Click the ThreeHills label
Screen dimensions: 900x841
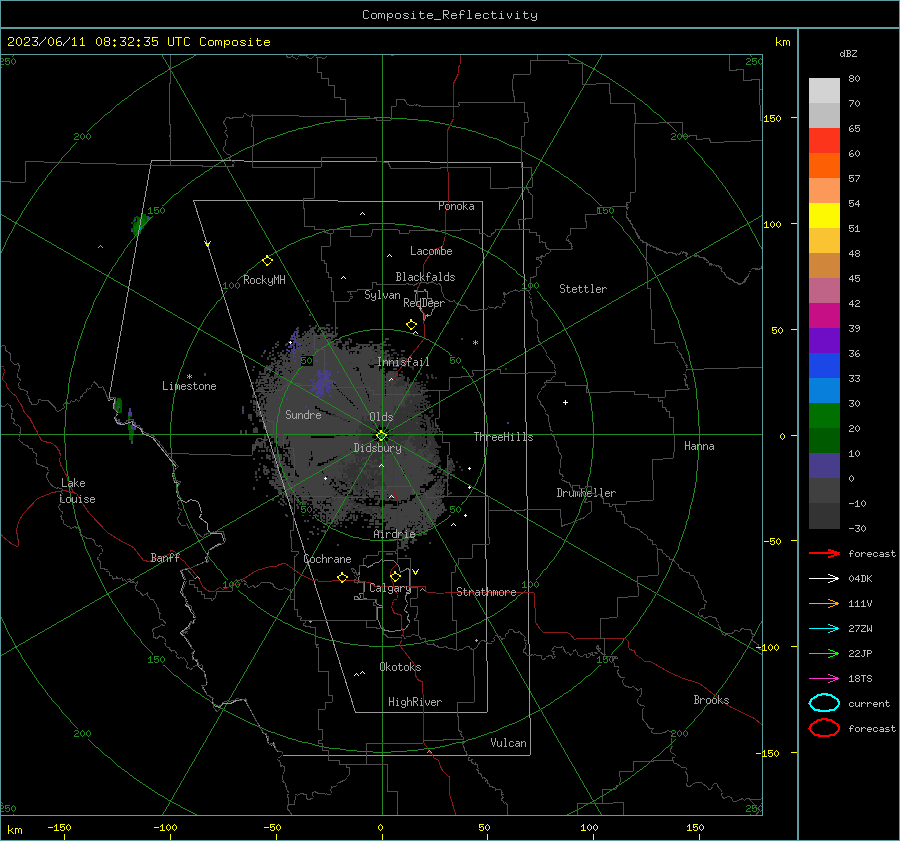tap(503, 437)
